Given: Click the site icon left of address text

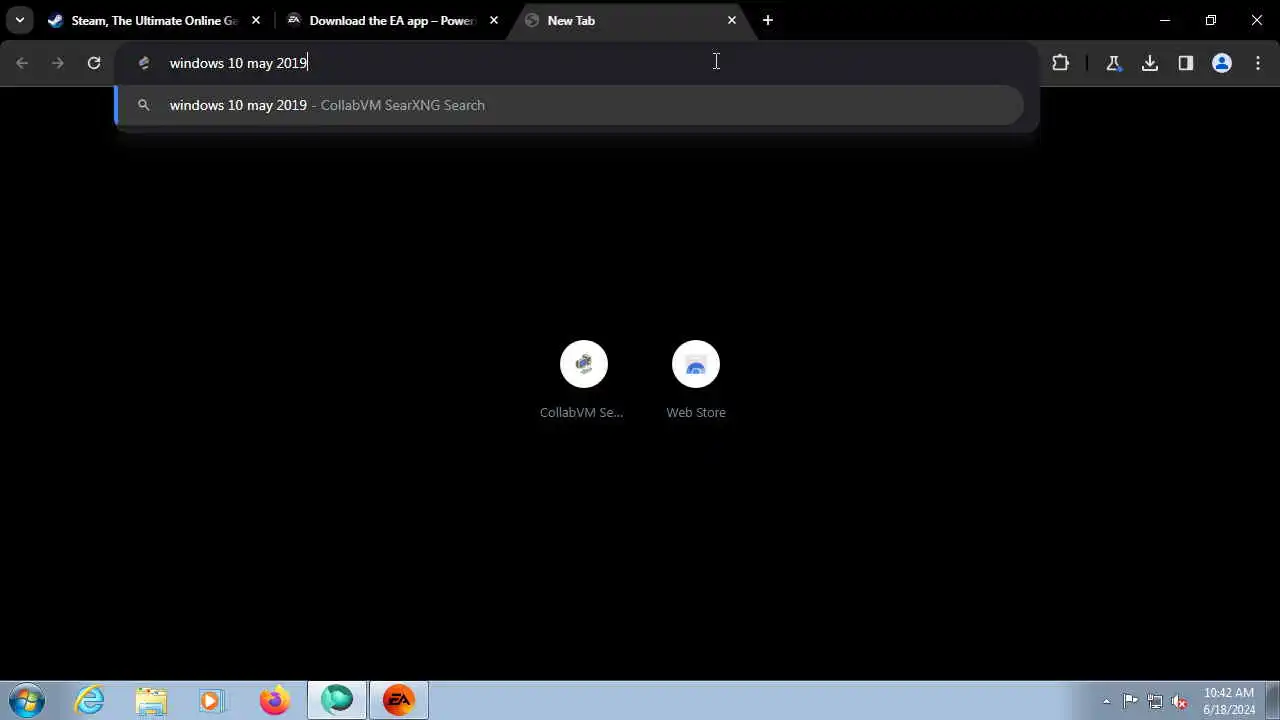Looking at the screenshot, I should pos(144,63).
